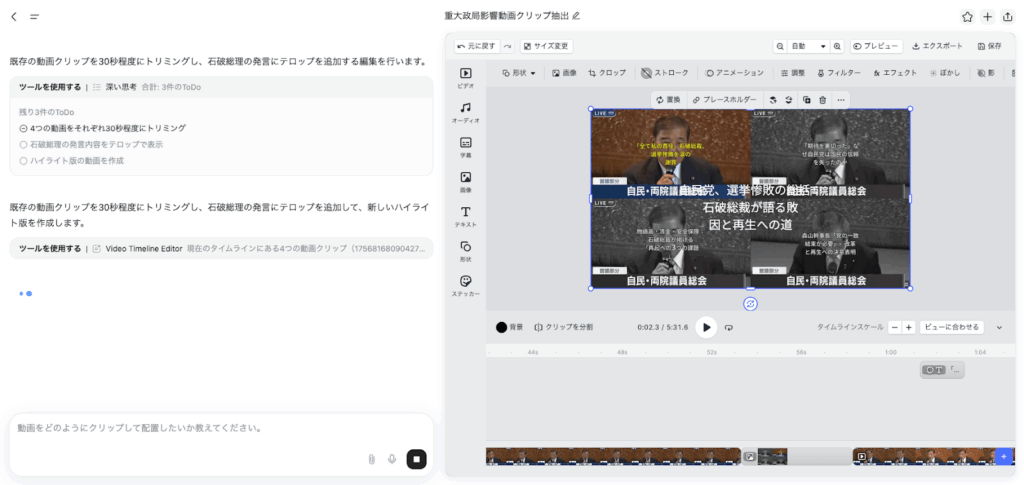Screen dimensions: 1024x485
Task: Open the ビデオ panel in the sidebar
Action: pyautogui.click(x=465, y=77)
